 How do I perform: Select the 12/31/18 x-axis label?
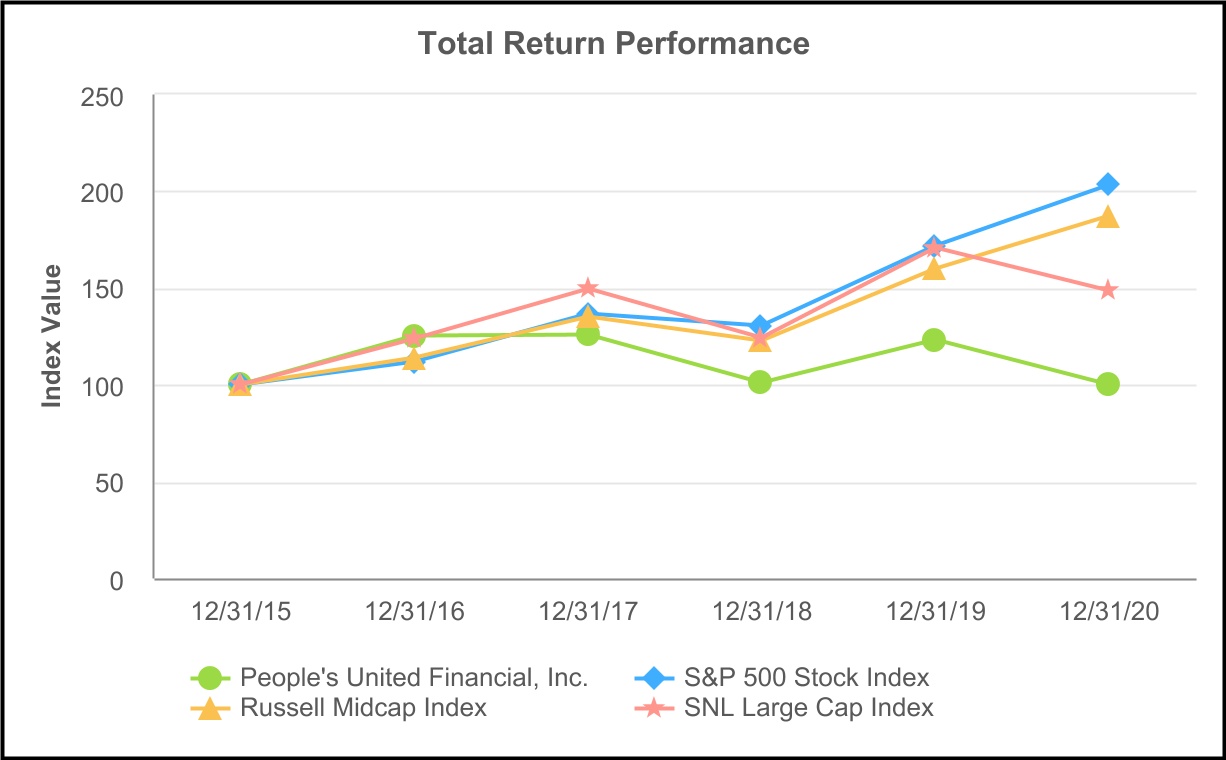coord(760,613)
